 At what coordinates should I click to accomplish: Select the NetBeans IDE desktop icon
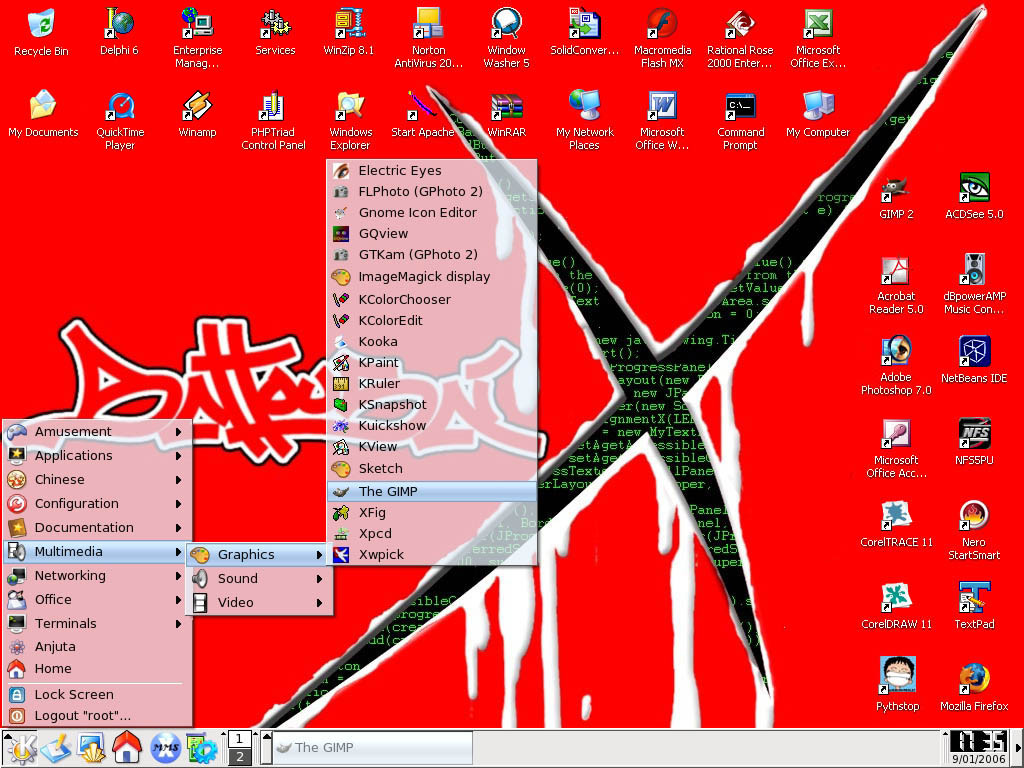click(x=974, y=360)
